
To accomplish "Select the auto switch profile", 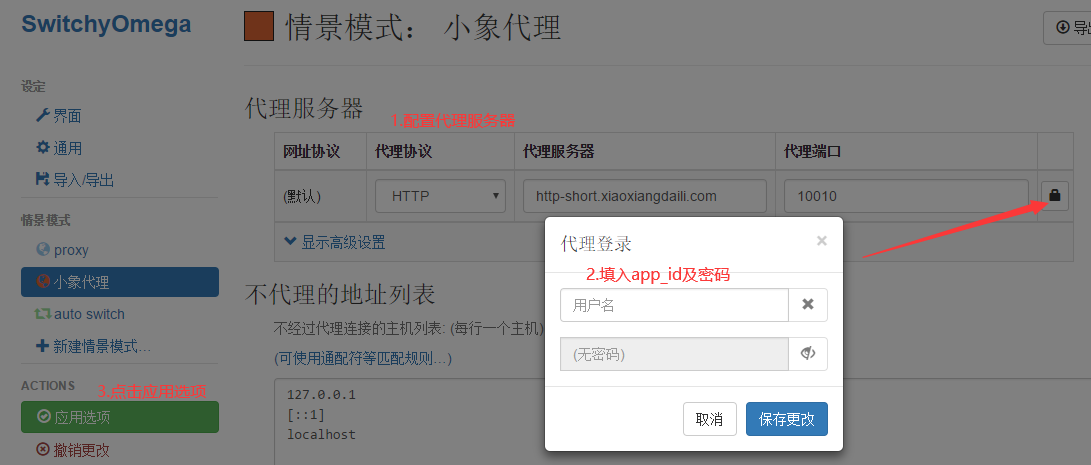I will 88,314.
